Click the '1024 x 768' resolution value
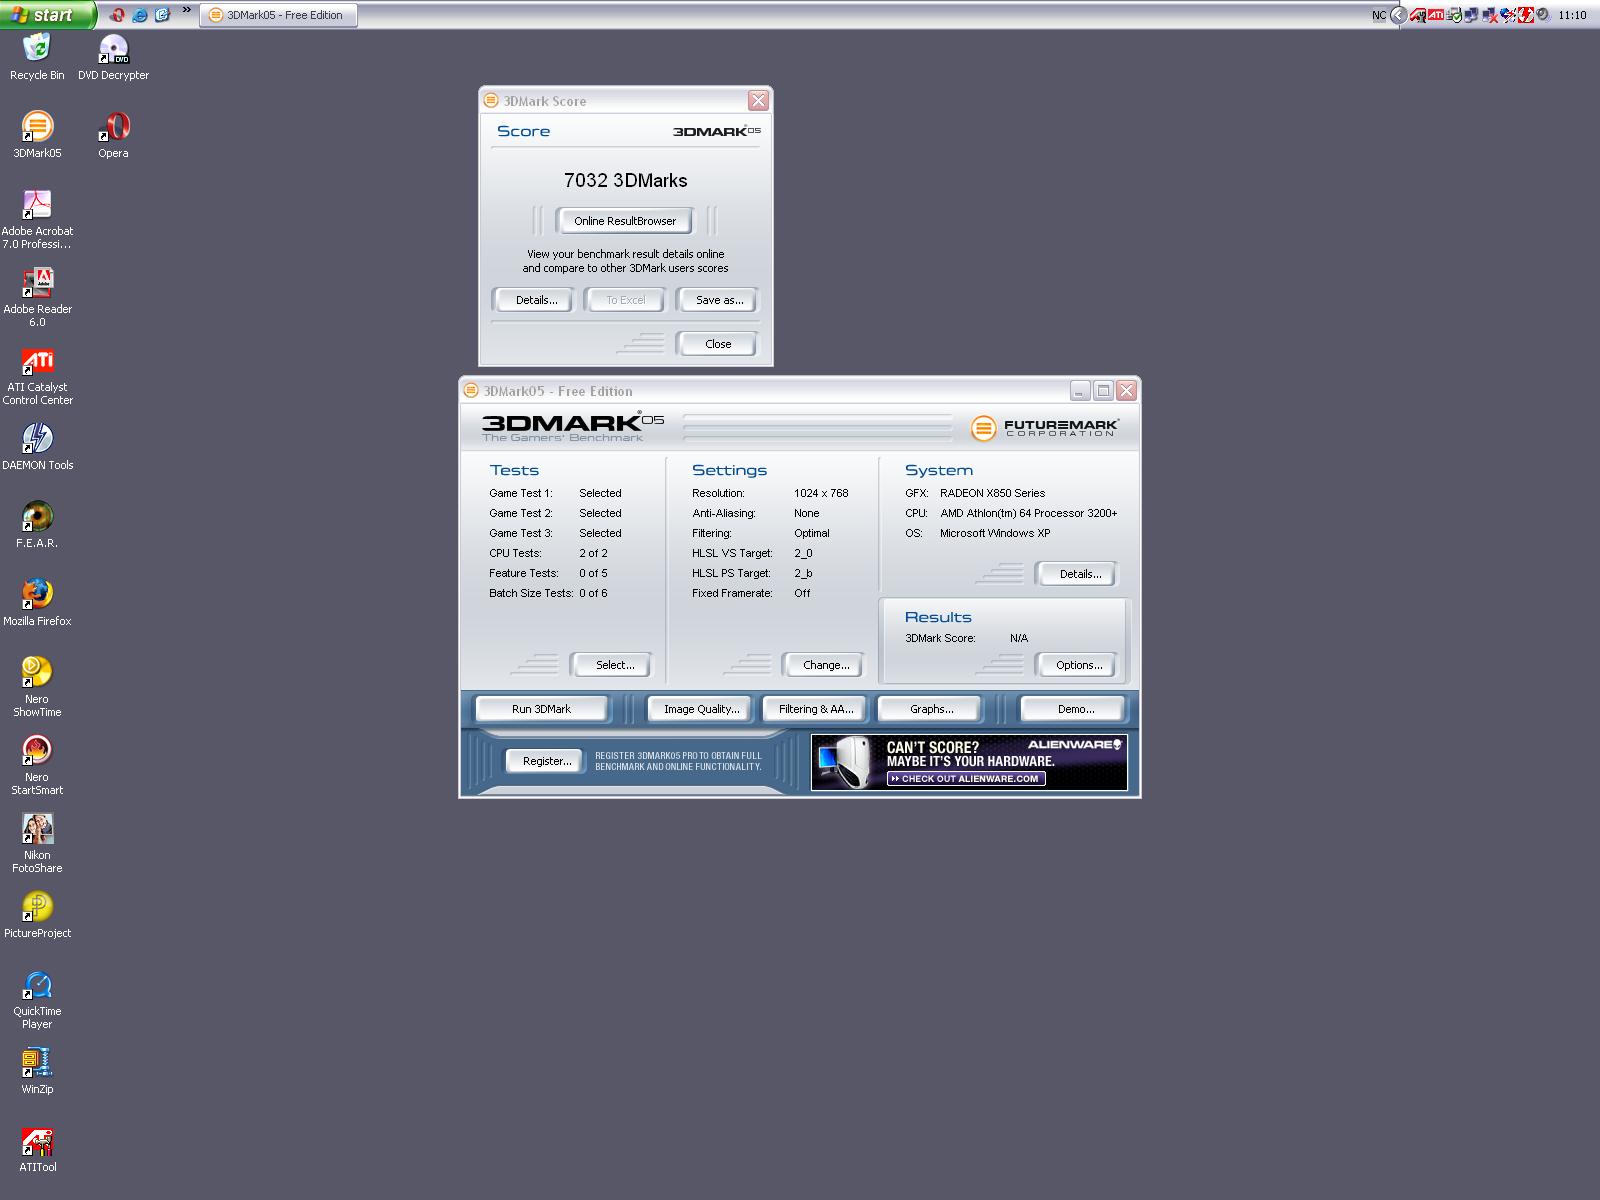 pos(821,493)
